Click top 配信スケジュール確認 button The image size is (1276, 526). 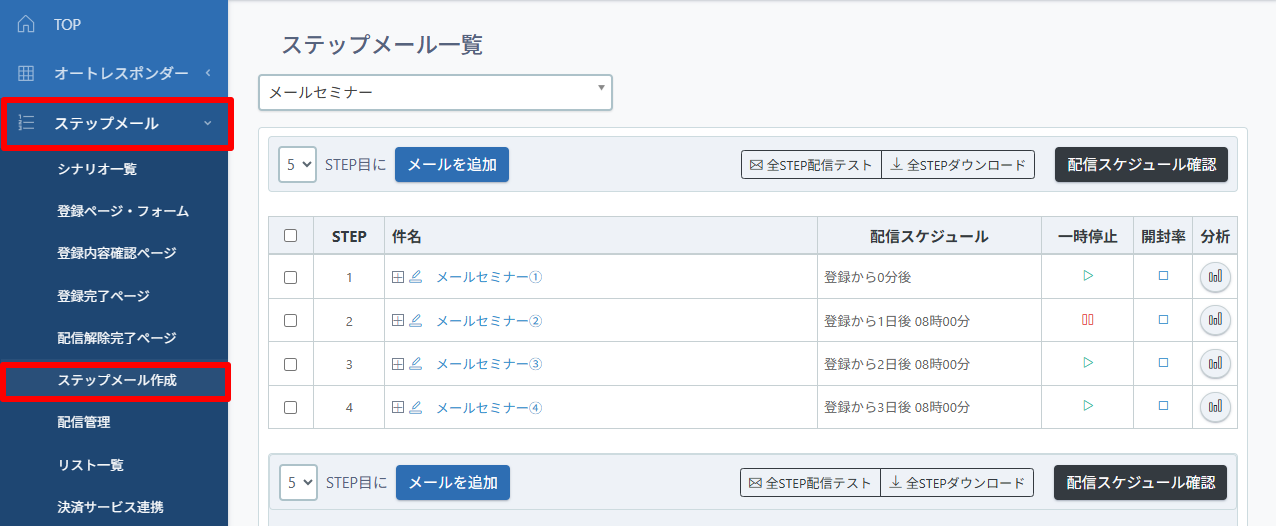1141,164
